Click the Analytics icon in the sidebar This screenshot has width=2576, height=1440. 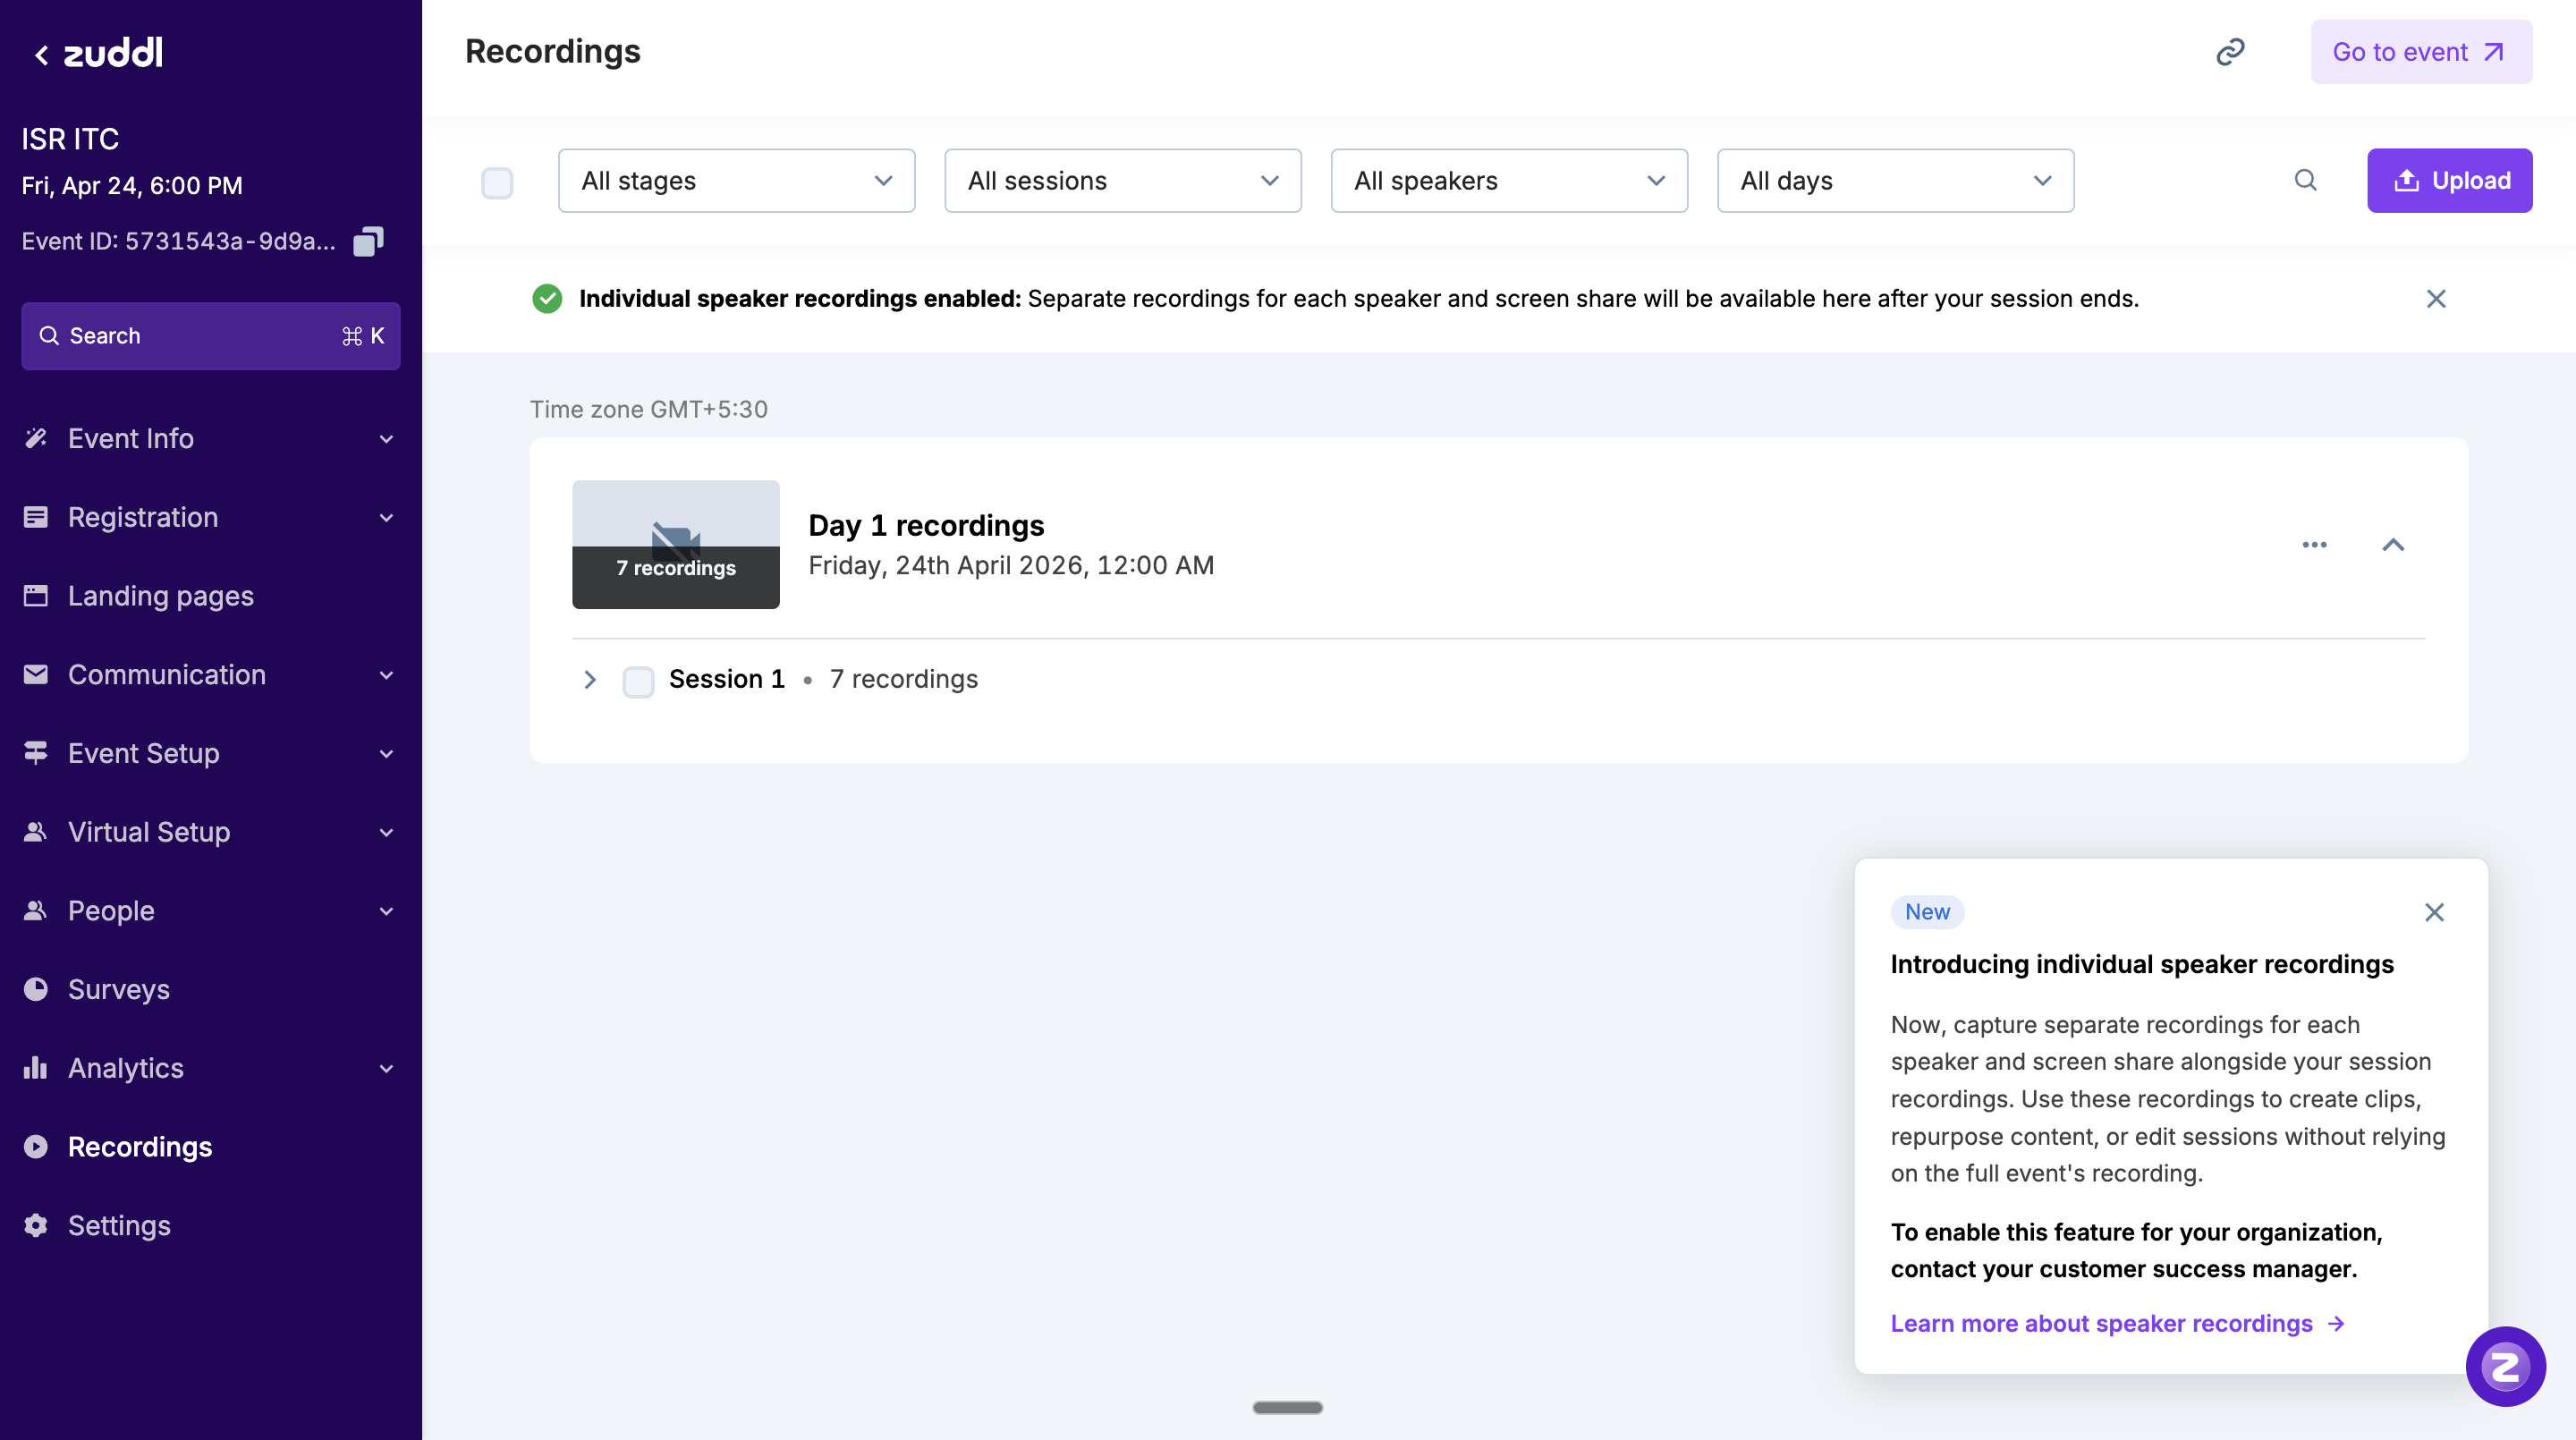point(36,1068)
